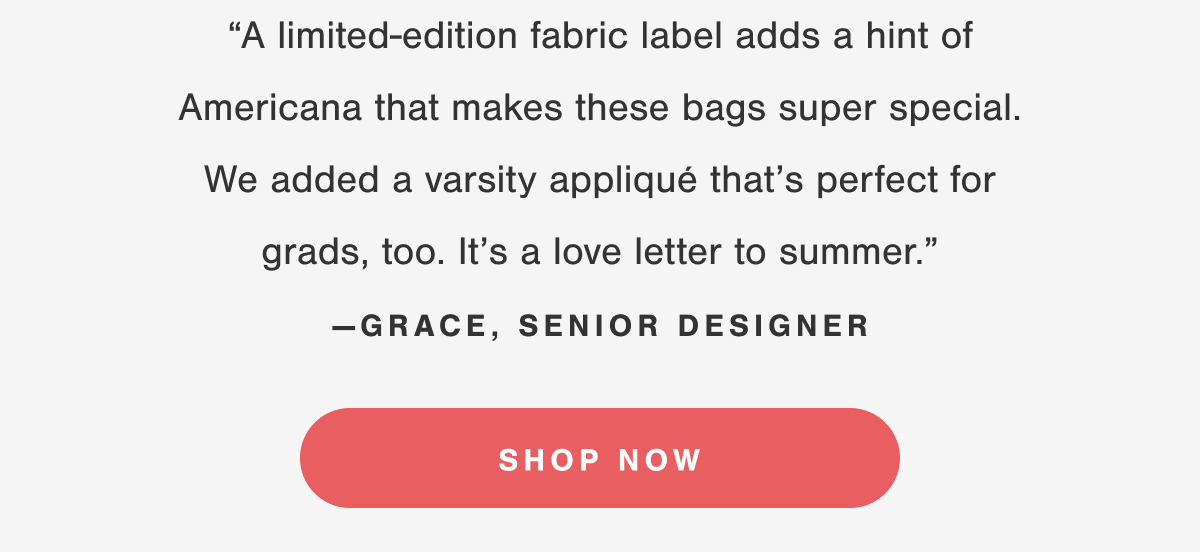Click the word NOW on the button
The height and width of the screenshot is (552, 1200).
coord(661,460)
